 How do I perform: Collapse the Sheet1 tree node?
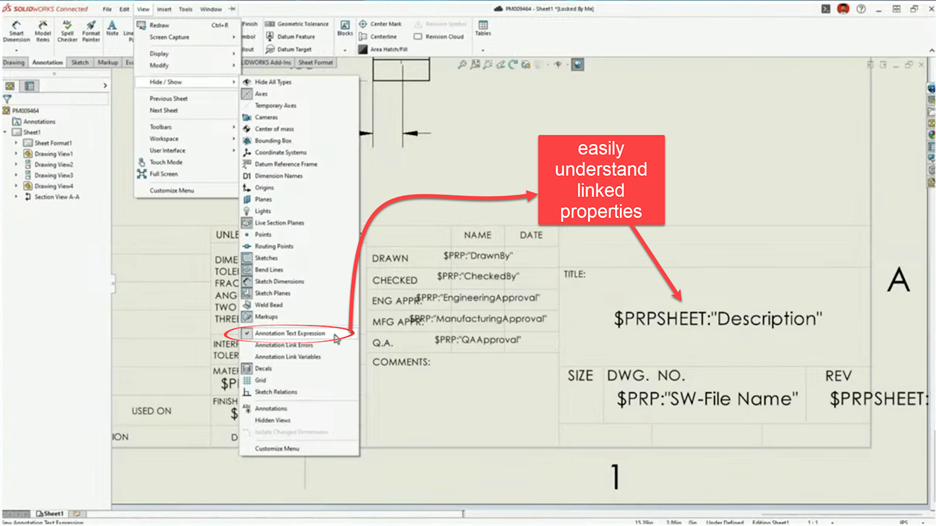click(x=6, y=132)
